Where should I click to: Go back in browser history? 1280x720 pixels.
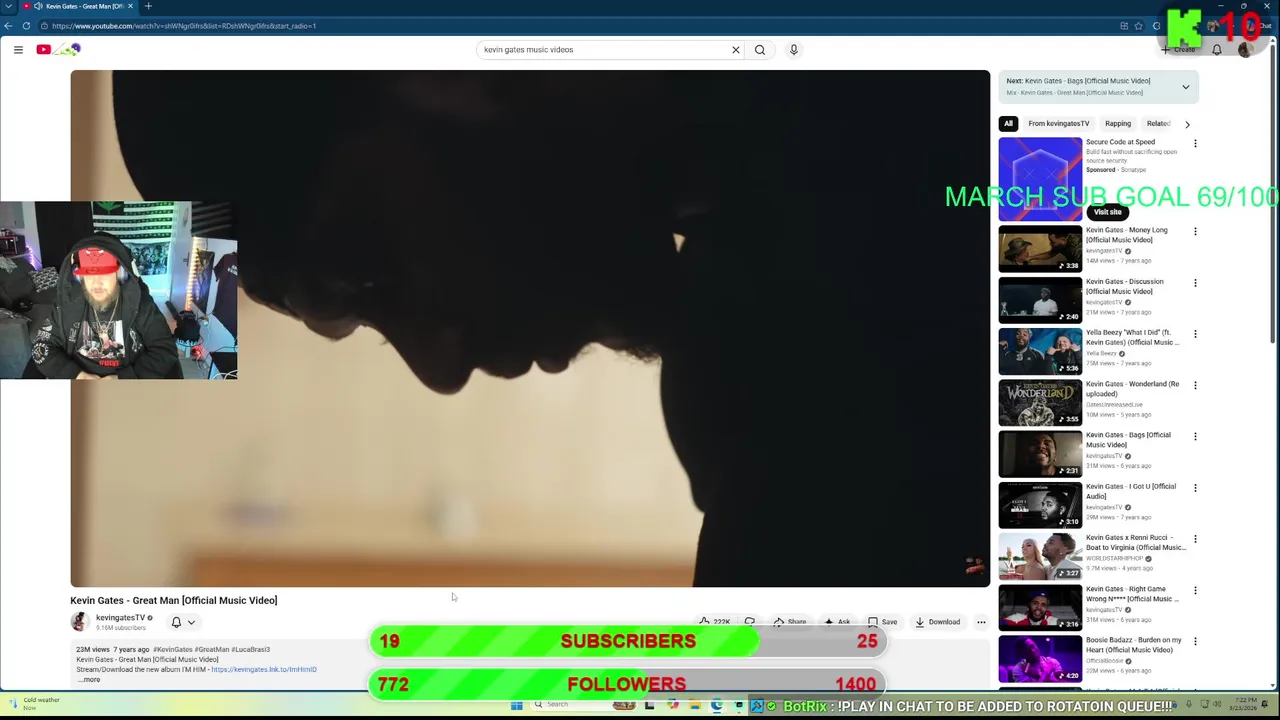pyautogui.click(x=9, y=26)
